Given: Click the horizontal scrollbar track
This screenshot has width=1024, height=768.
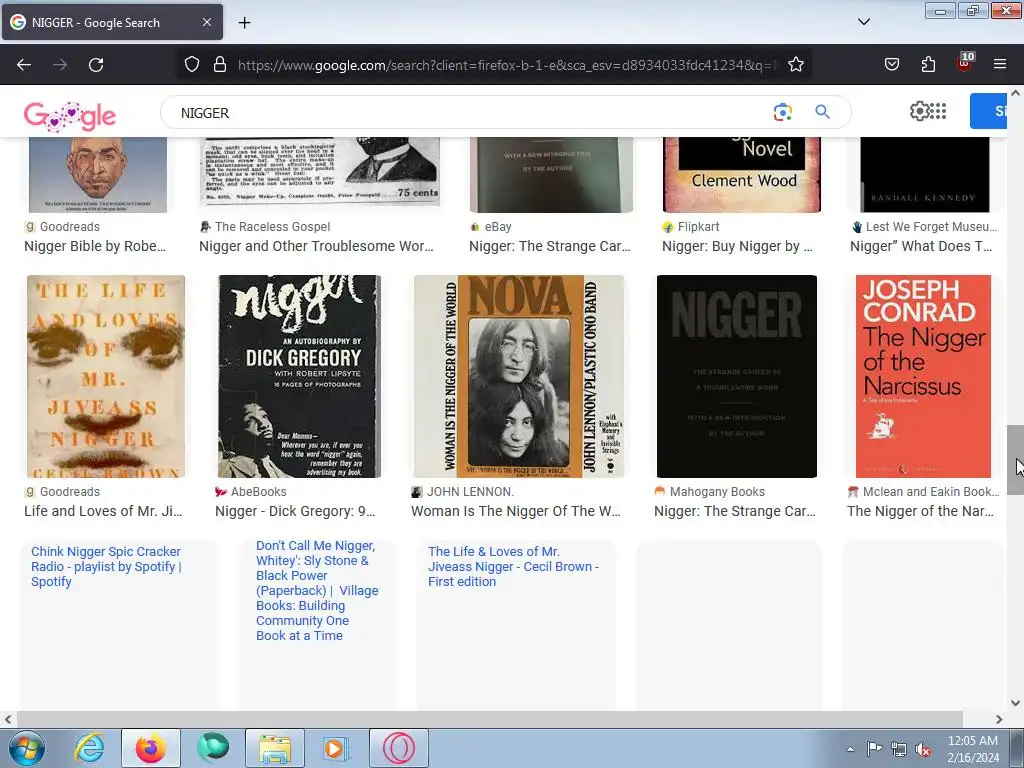Looking at the screenshot, I should coord(488,719).
